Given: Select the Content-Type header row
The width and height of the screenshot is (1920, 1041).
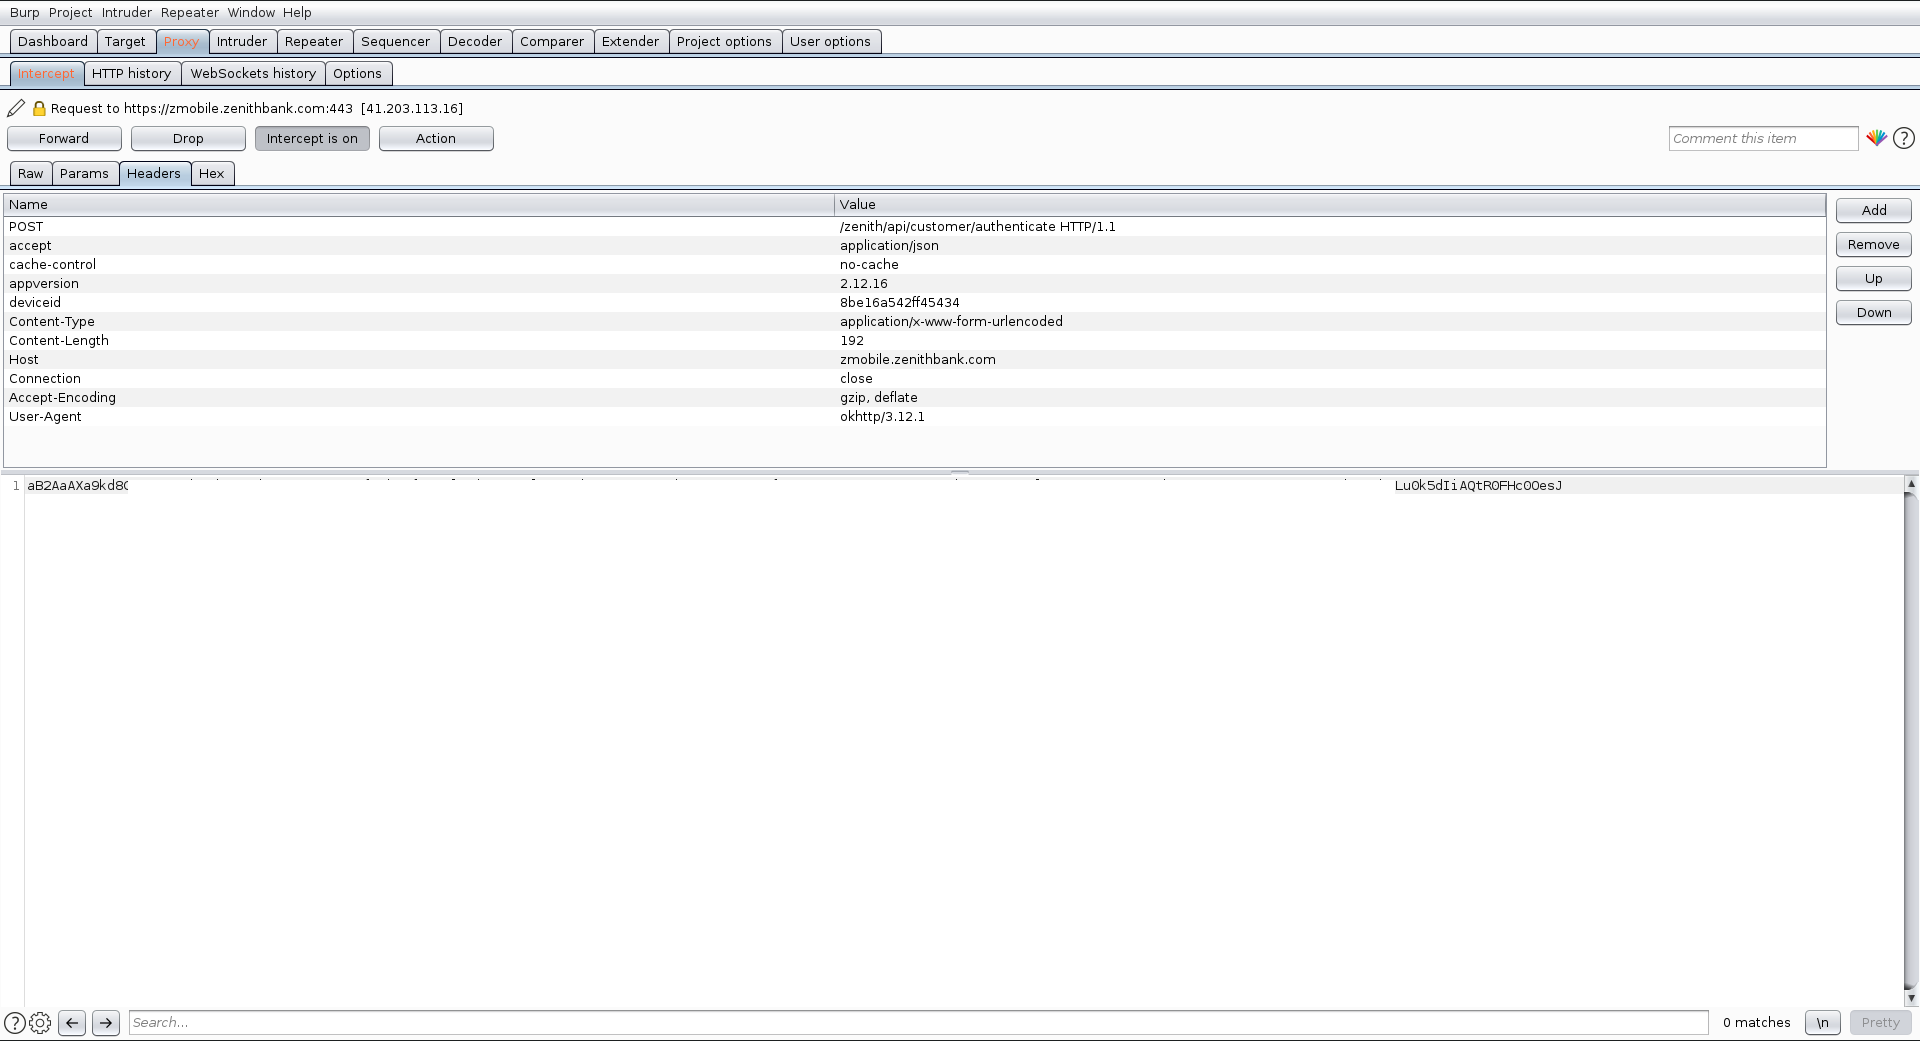Looking at the screenshot, I should [x=915, y=321].
